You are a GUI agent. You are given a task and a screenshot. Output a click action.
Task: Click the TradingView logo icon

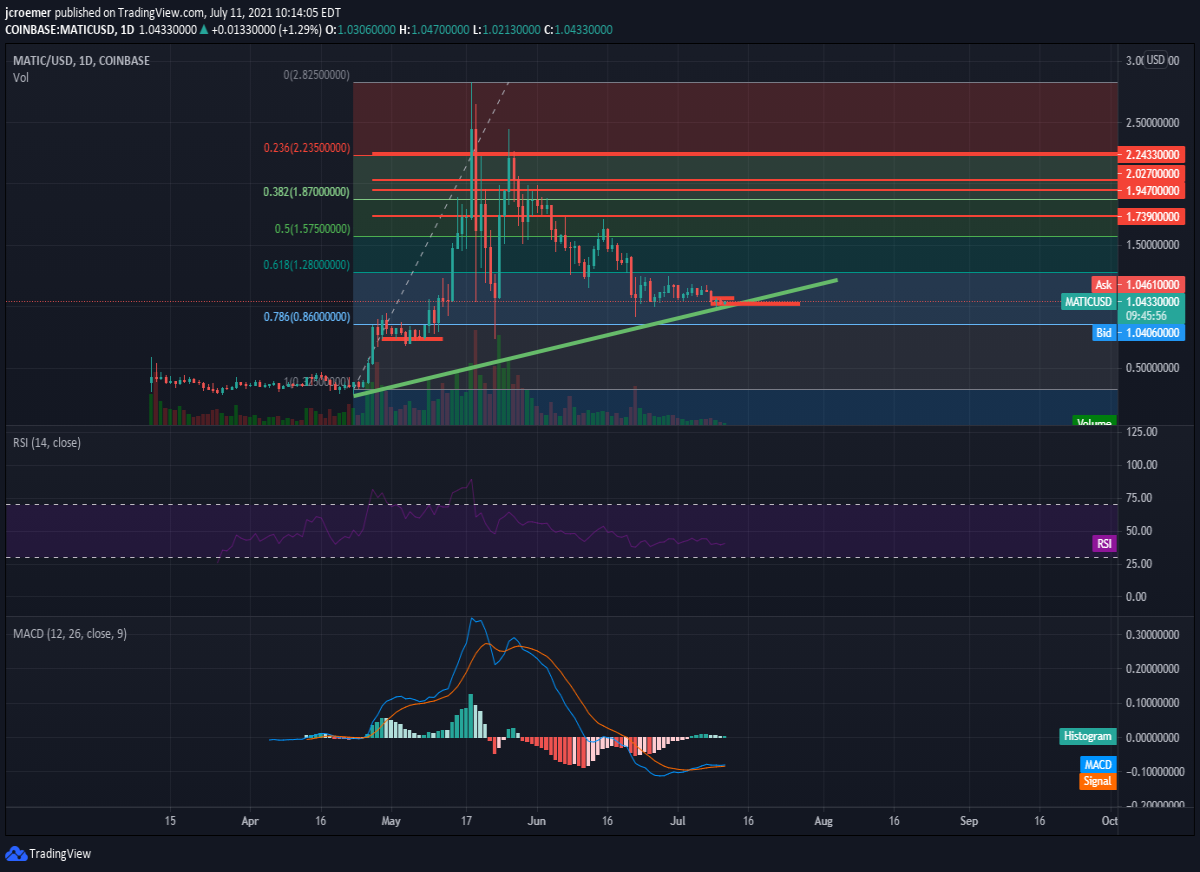[15, 853]
